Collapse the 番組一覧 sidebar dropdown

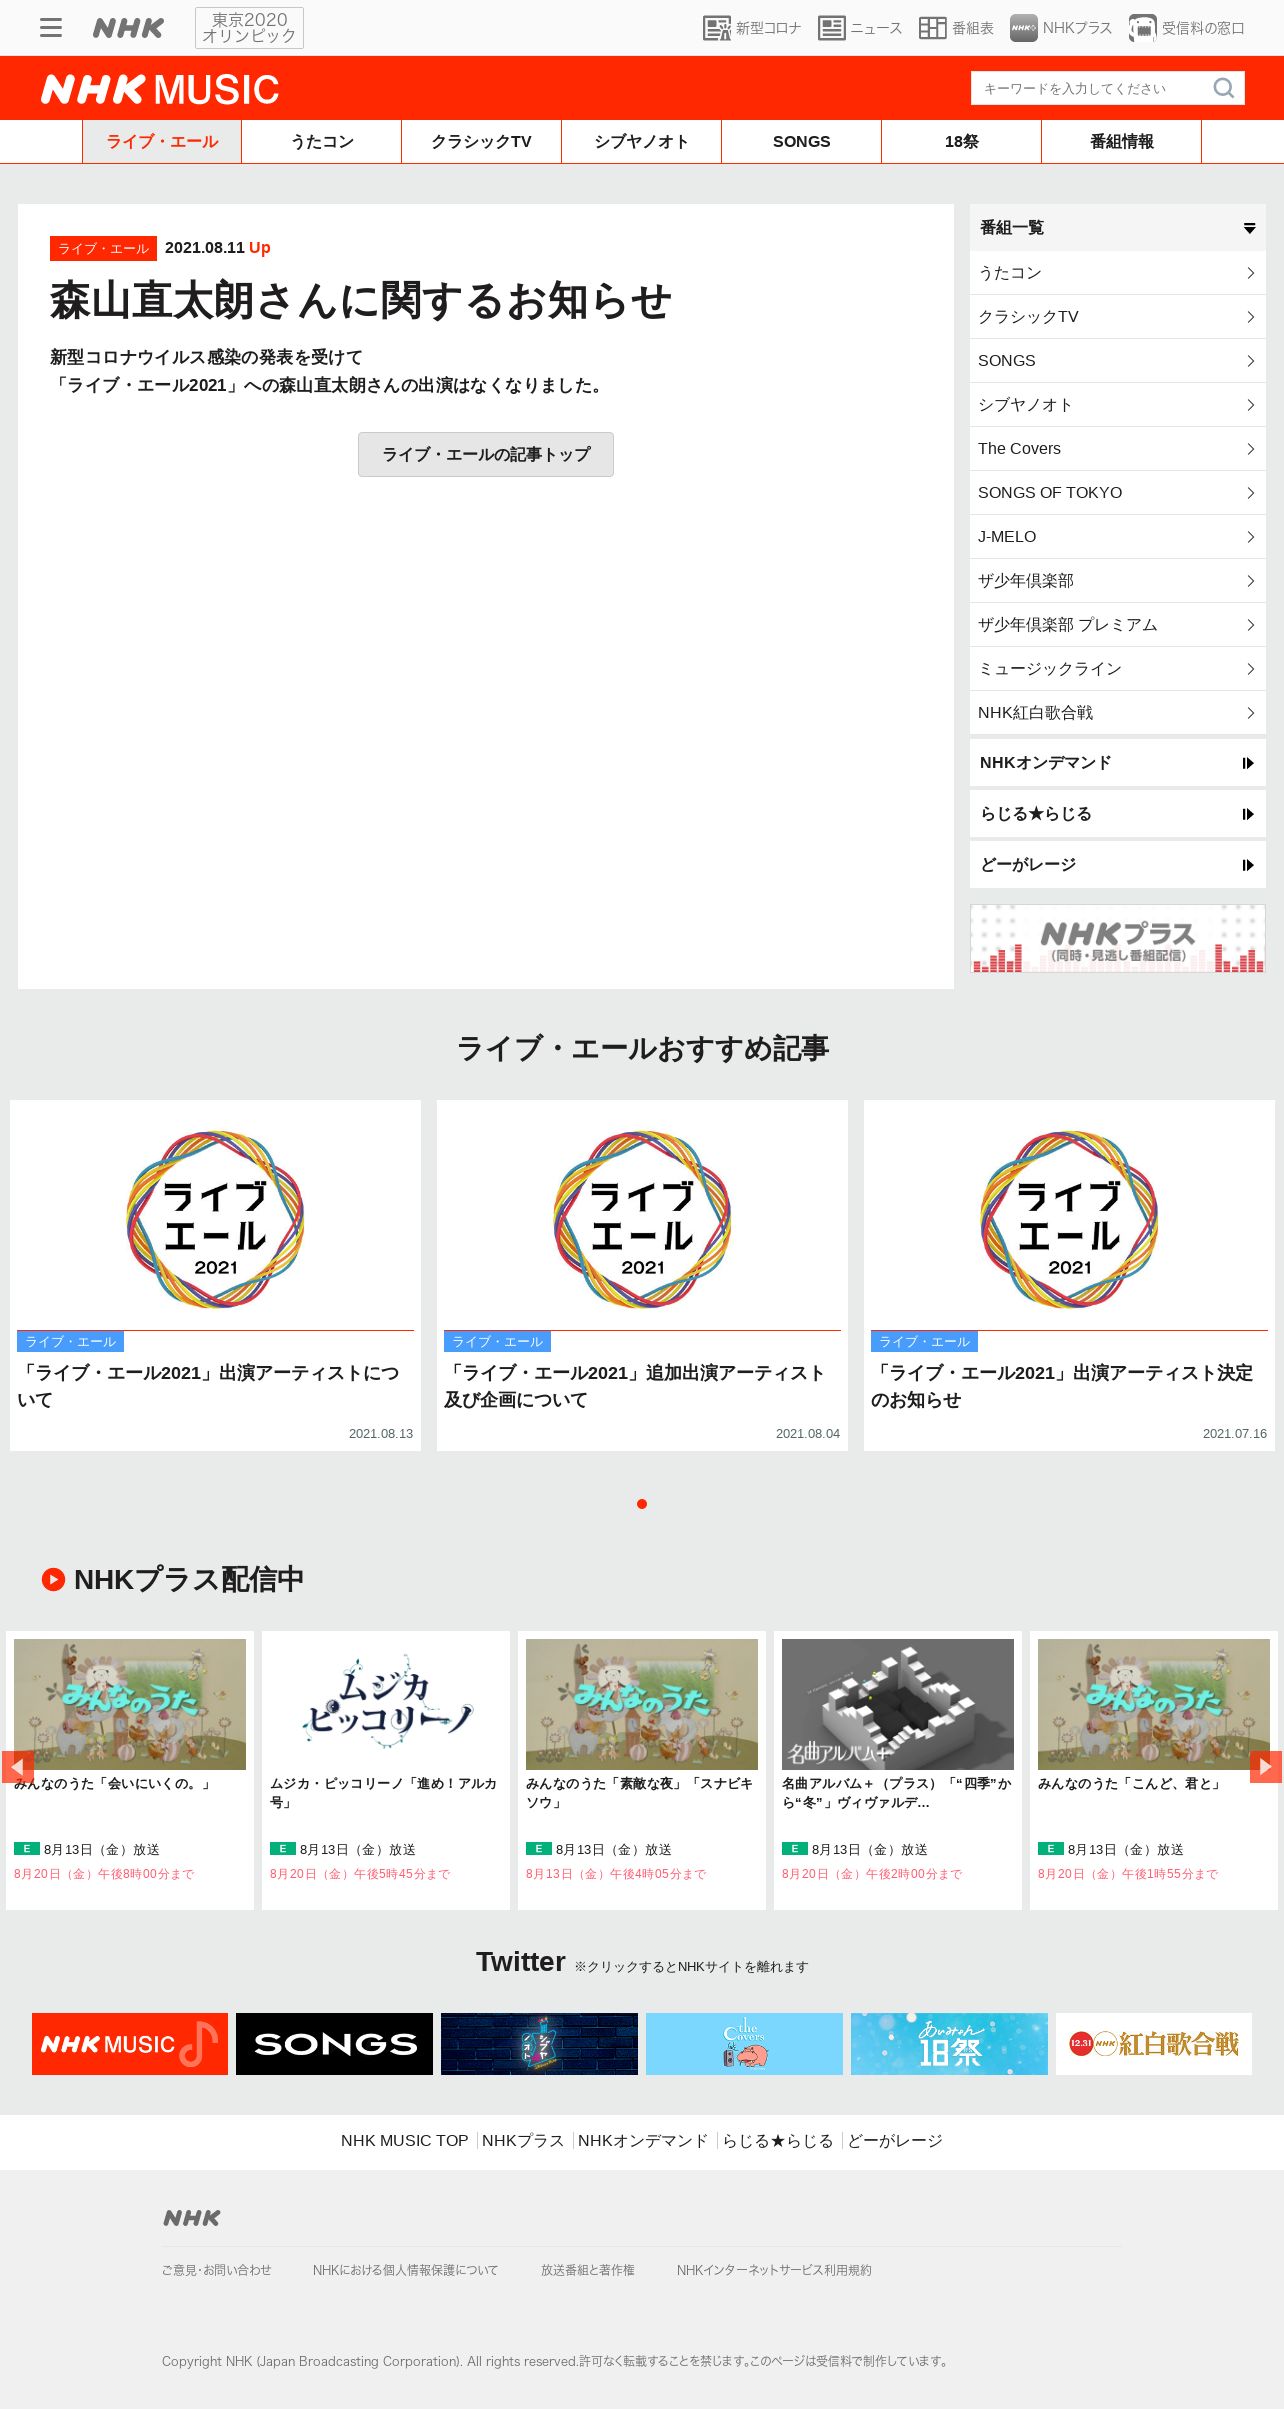coord(1118,228)
